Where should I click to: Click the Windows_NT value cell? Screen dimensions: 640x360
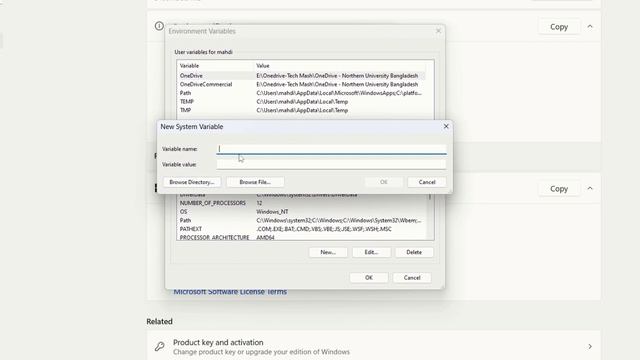(272, 211)
